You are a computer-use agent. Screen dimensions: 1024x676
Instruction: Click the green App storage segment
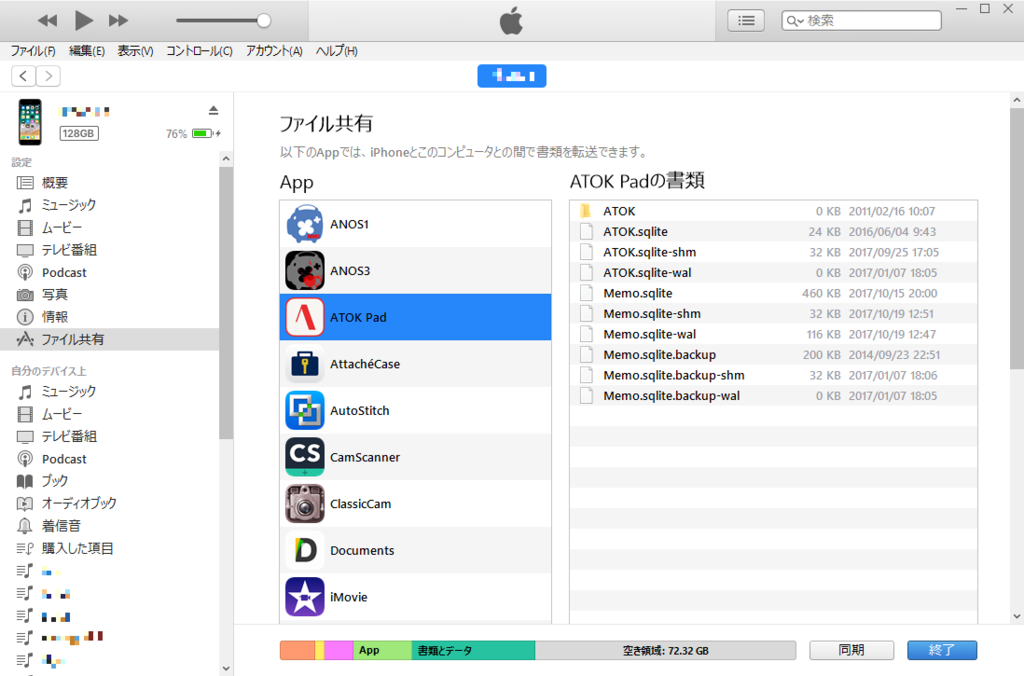pyautogui.click(x=382, y=651)
